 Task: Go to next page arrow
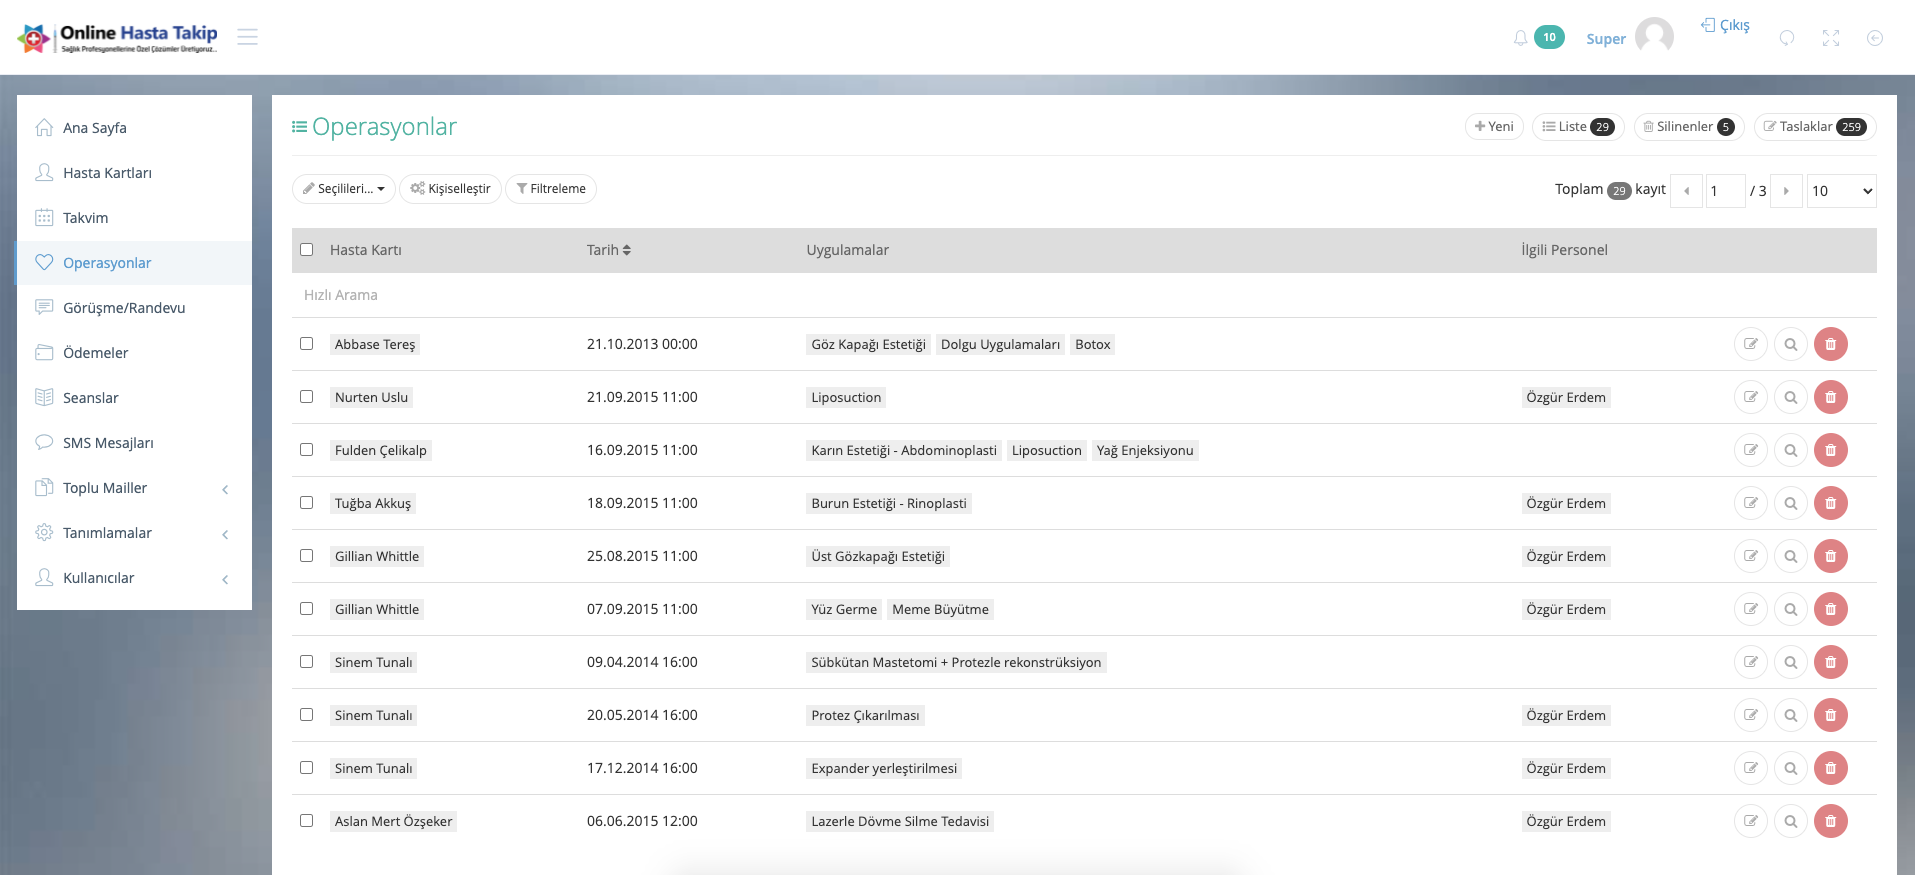[x=1786, y=191]
